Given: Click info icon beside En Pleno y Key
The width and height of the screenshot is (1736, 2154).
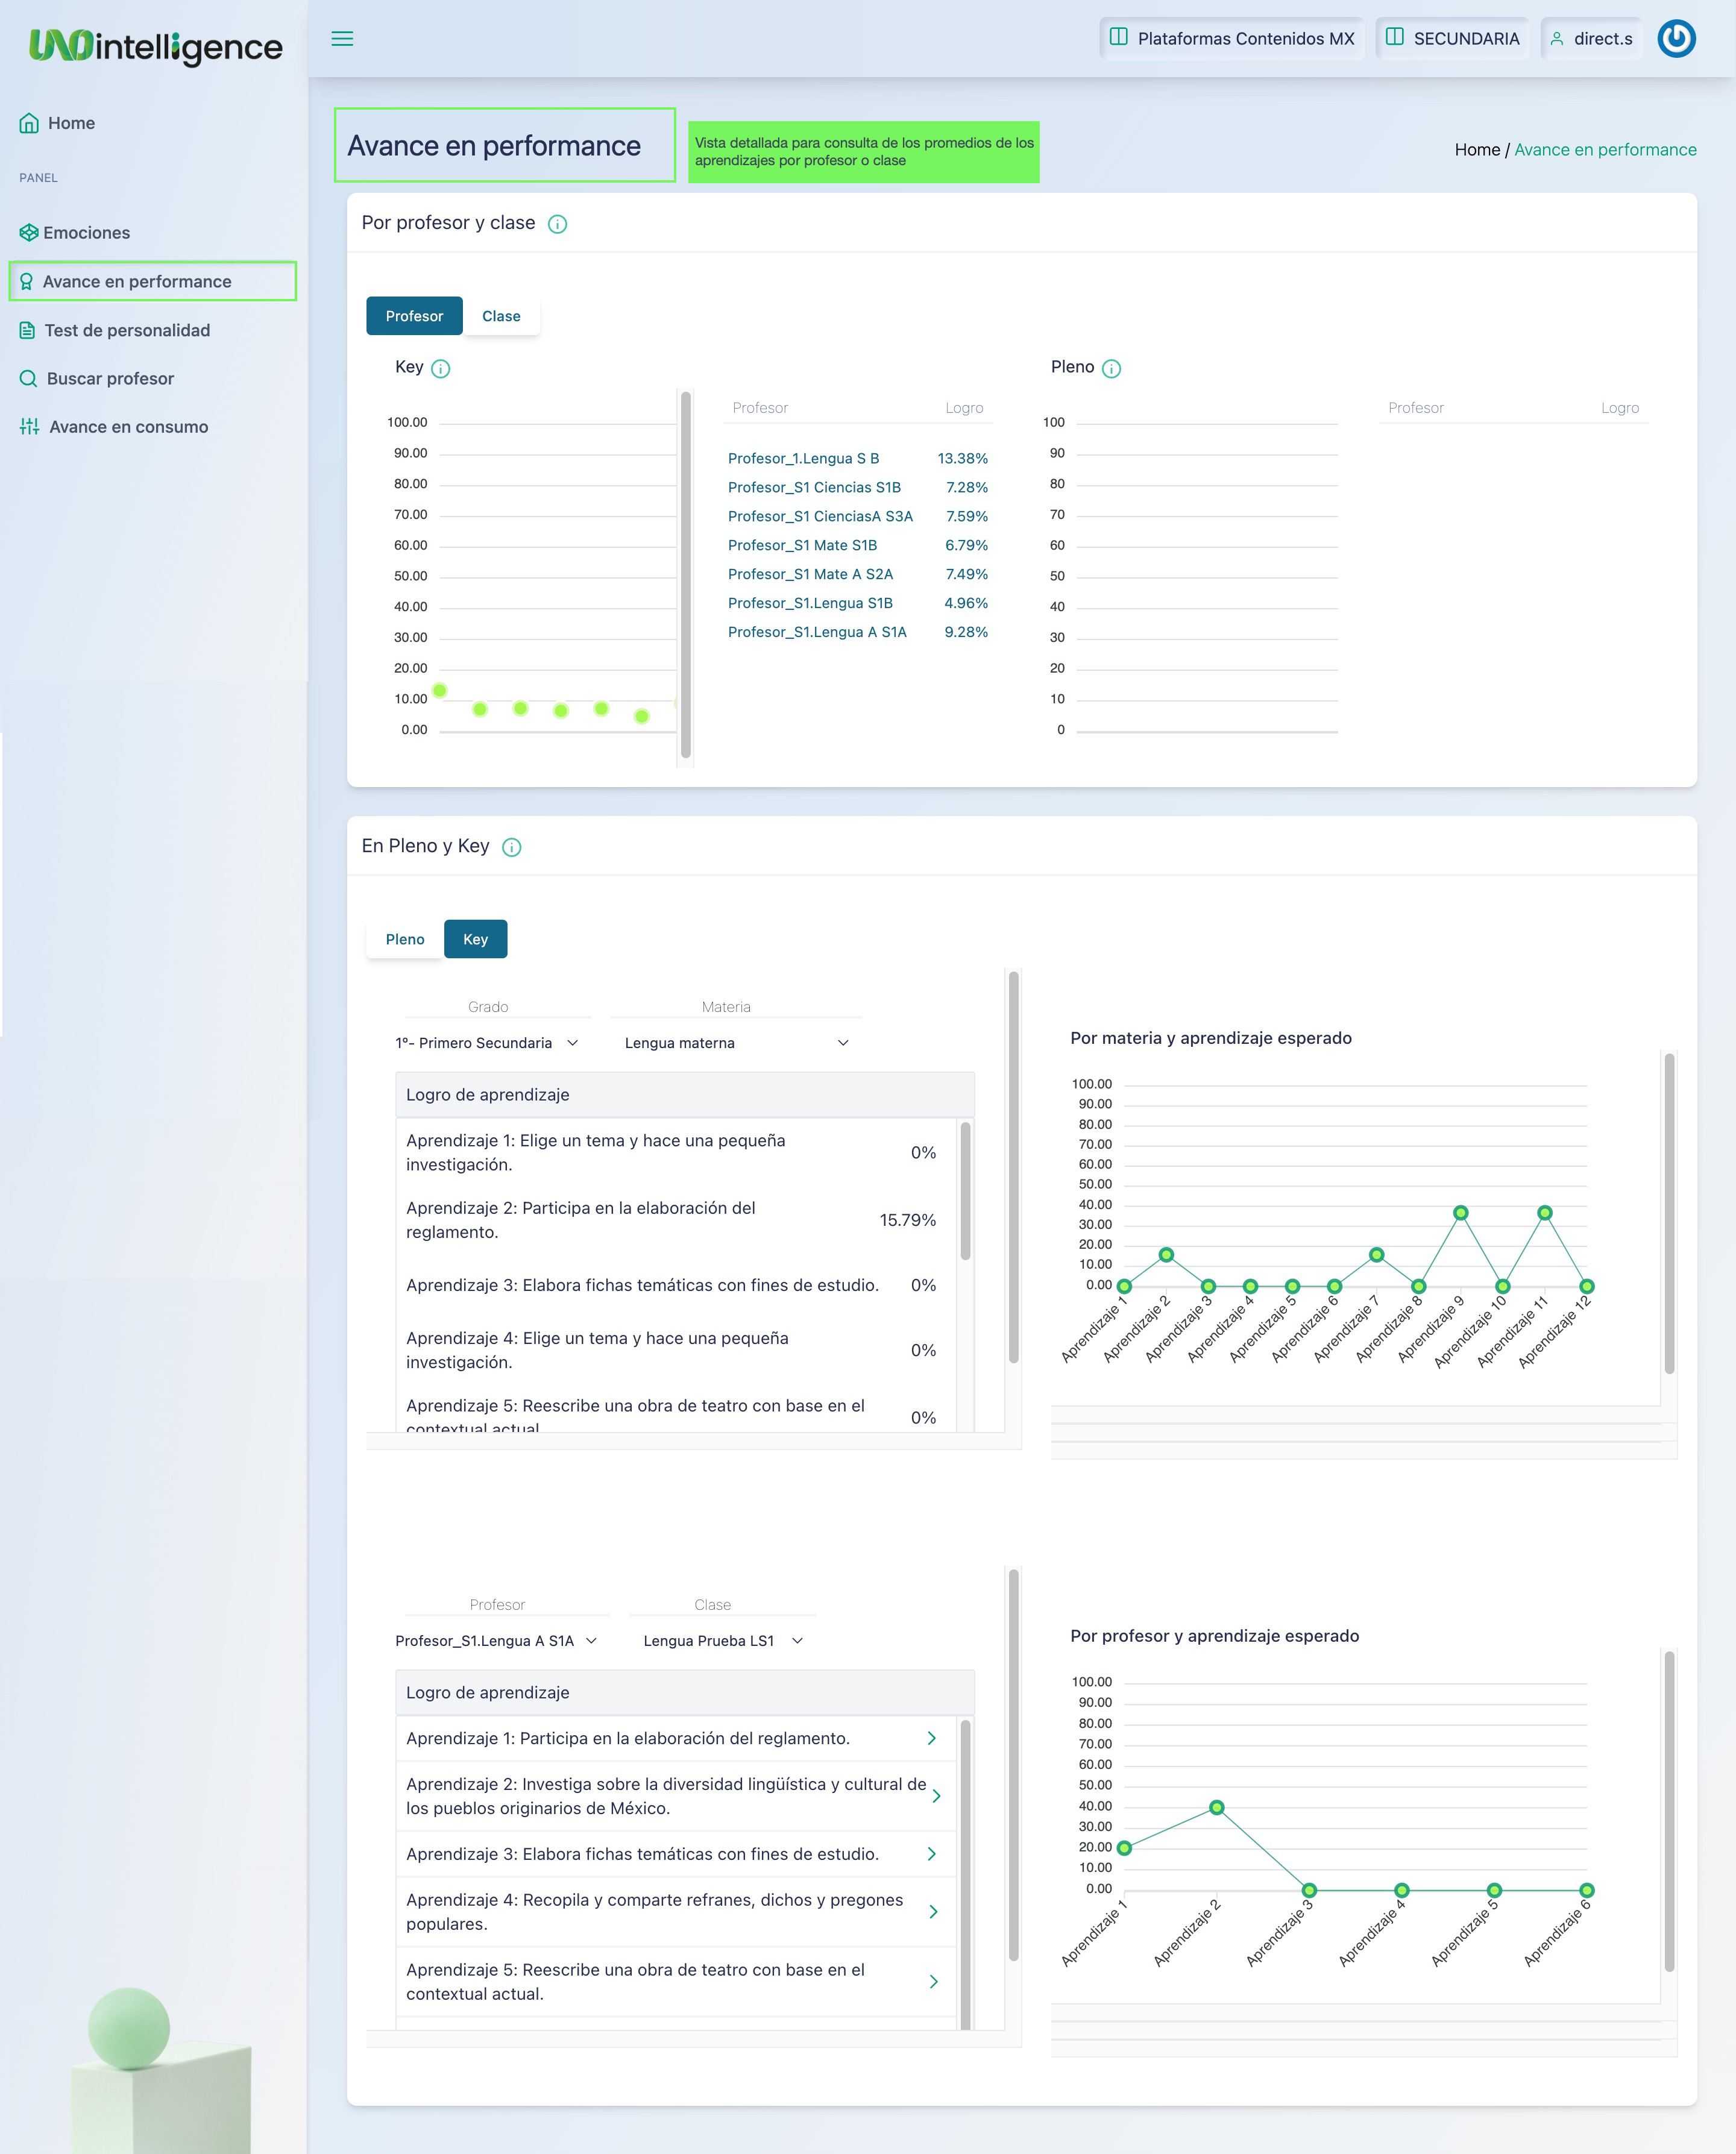Looking at the screenshot, I should (x=512, y=847).
